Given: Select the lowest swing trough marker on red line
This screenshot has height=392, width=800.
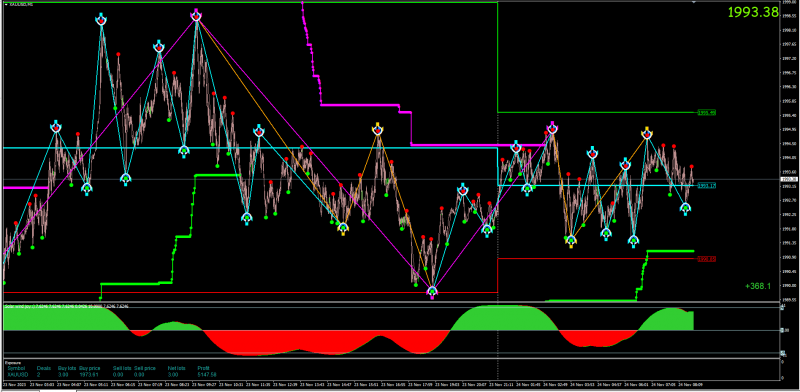Looking at the screenshot, I should (x=433, y=292).
